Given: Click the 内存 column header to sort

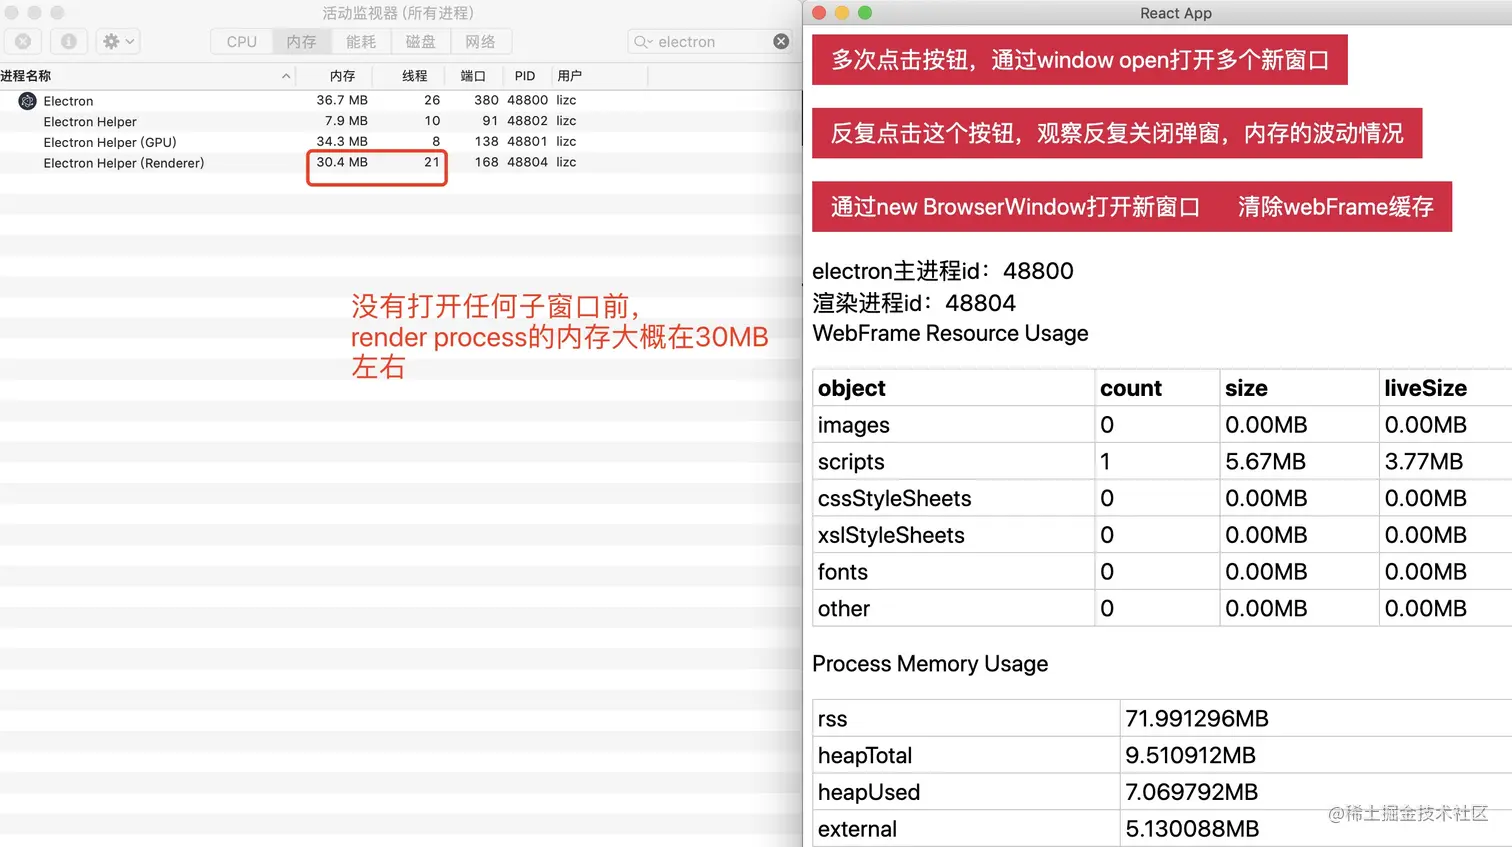Looking at the screenshot, I should pyautogui.click(x=342, y=75).
